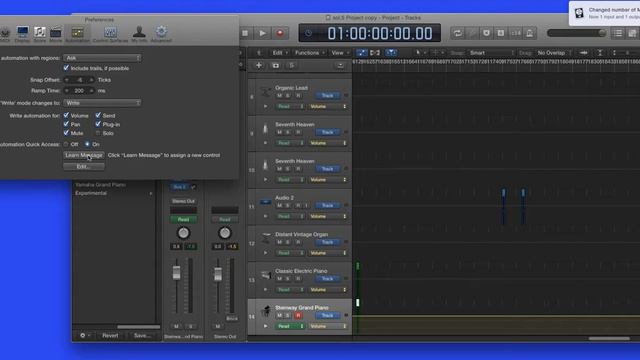Decrease the Snap Offset stepper arrow
Viewport: 640px width, 360px height.
click(x=67, y=80)
